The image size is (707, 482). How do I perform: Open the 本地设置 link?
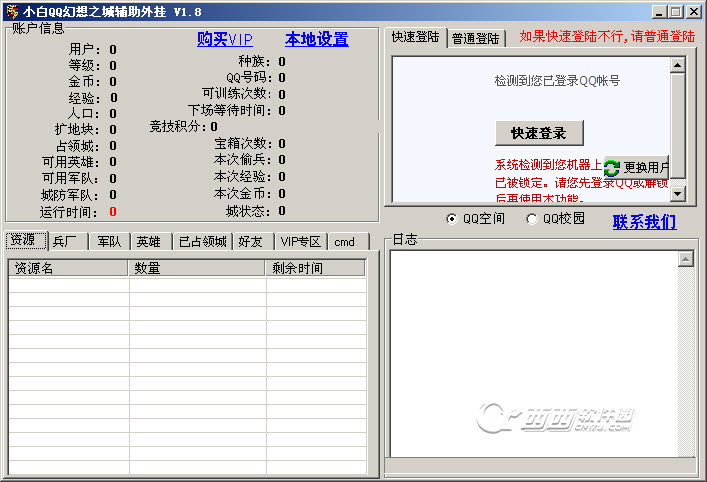tap(317, 40)
